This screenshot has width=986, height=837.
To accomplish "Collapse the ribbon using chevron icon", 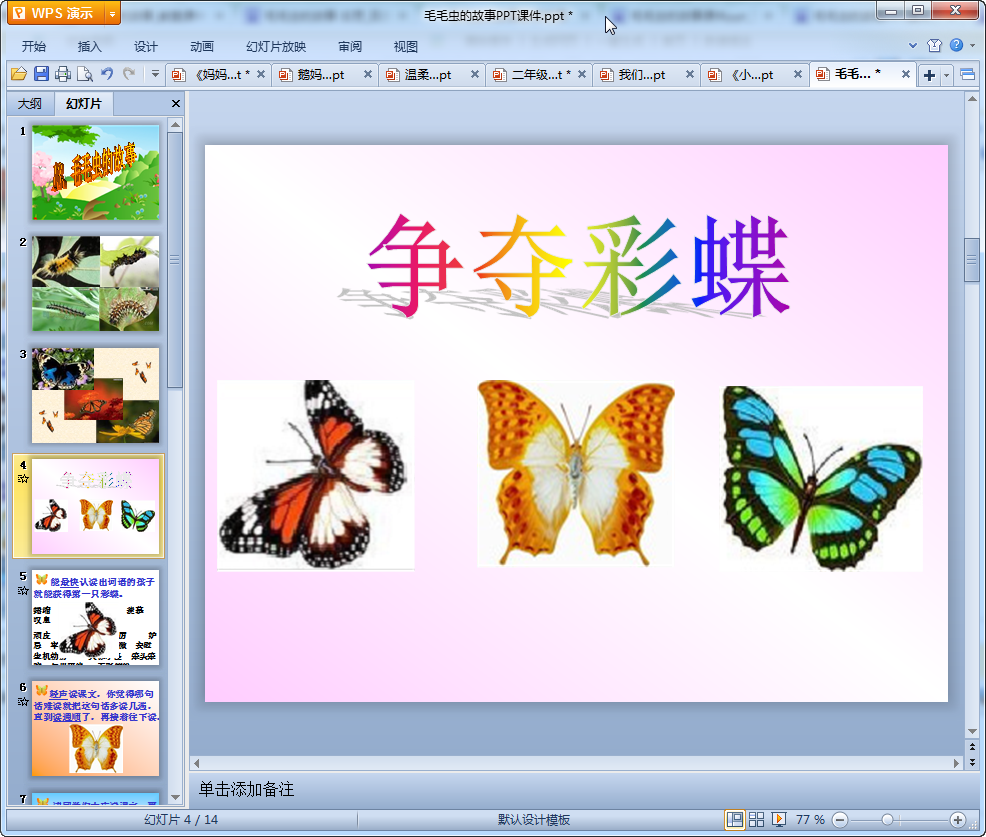I will coord(913,45).
